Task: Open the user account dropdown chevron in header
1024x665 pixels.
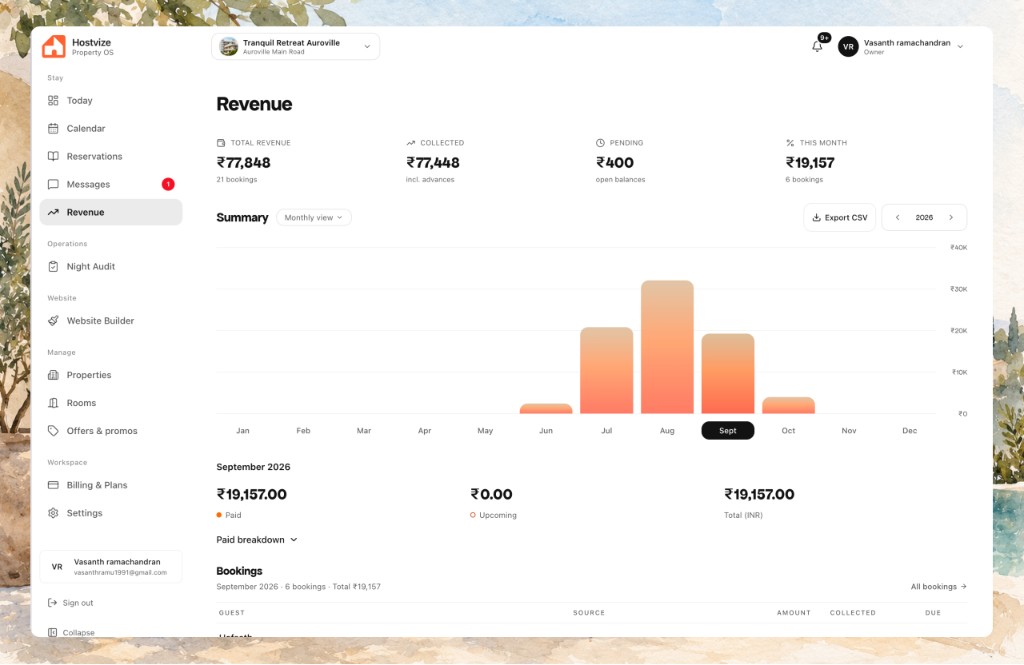Action: pos(960,46)
